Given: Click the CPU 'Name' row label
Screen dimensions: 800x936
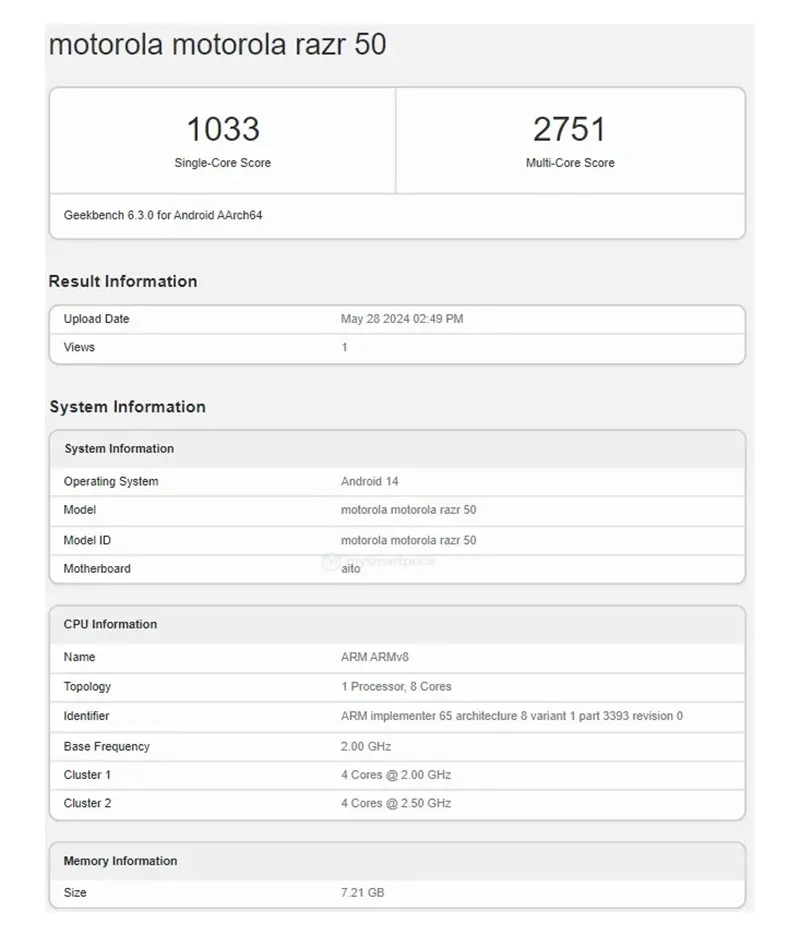Looking at the screenshot, I should (x=79, y=657).
